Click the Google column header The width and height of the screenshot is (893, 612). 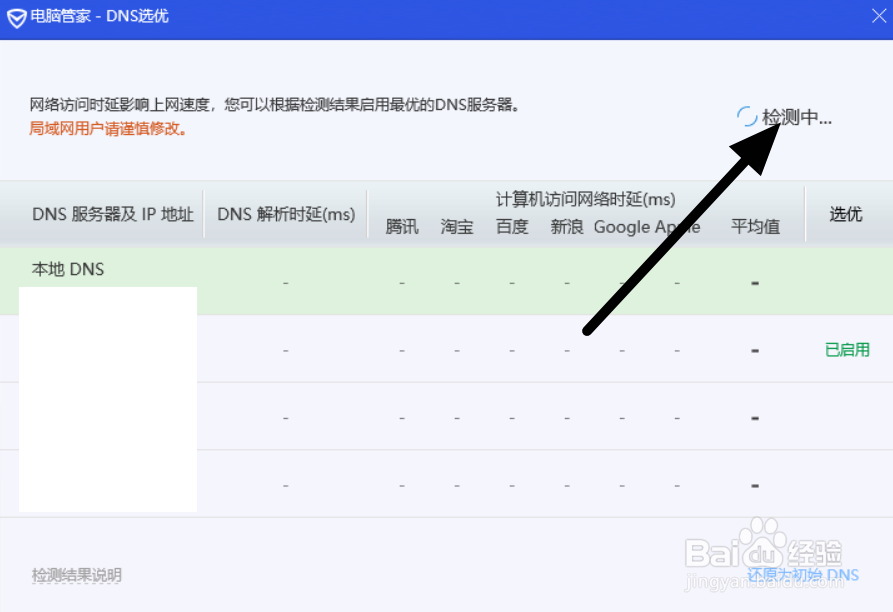[x=622, y=227]
